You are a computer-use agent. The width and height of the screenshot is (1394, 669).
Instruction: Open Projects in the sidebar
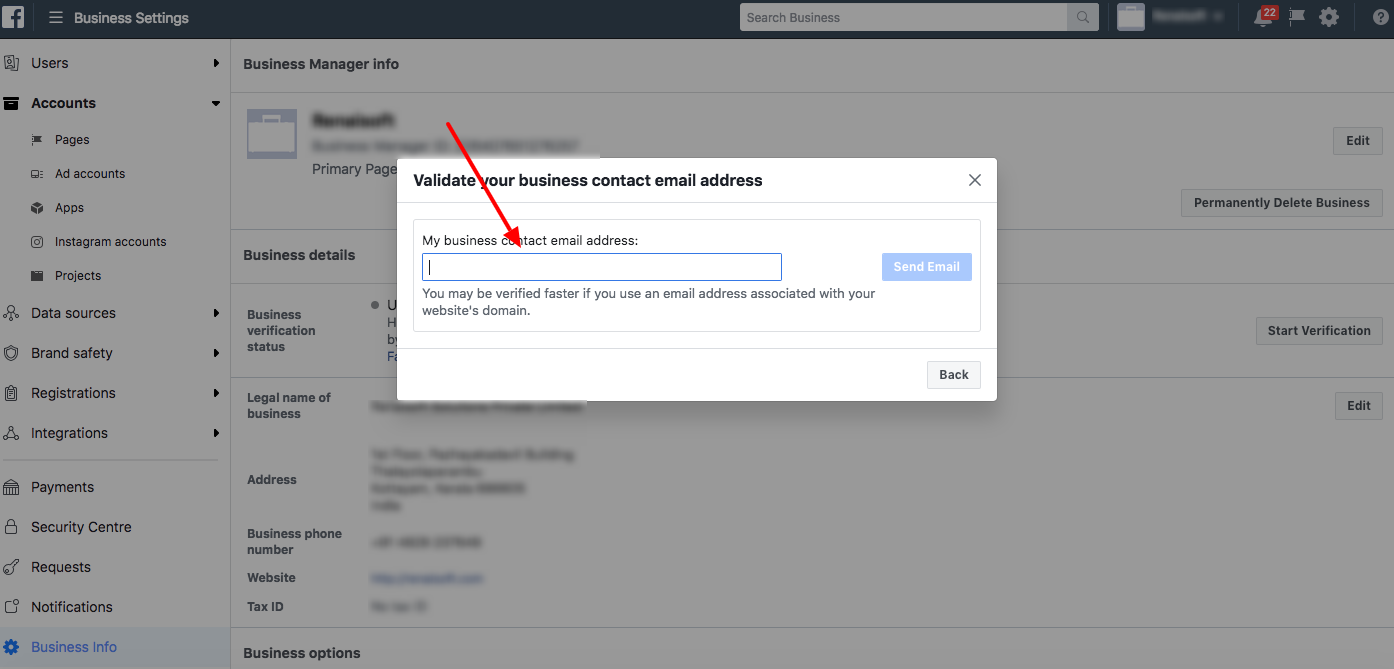coord(78,276)
